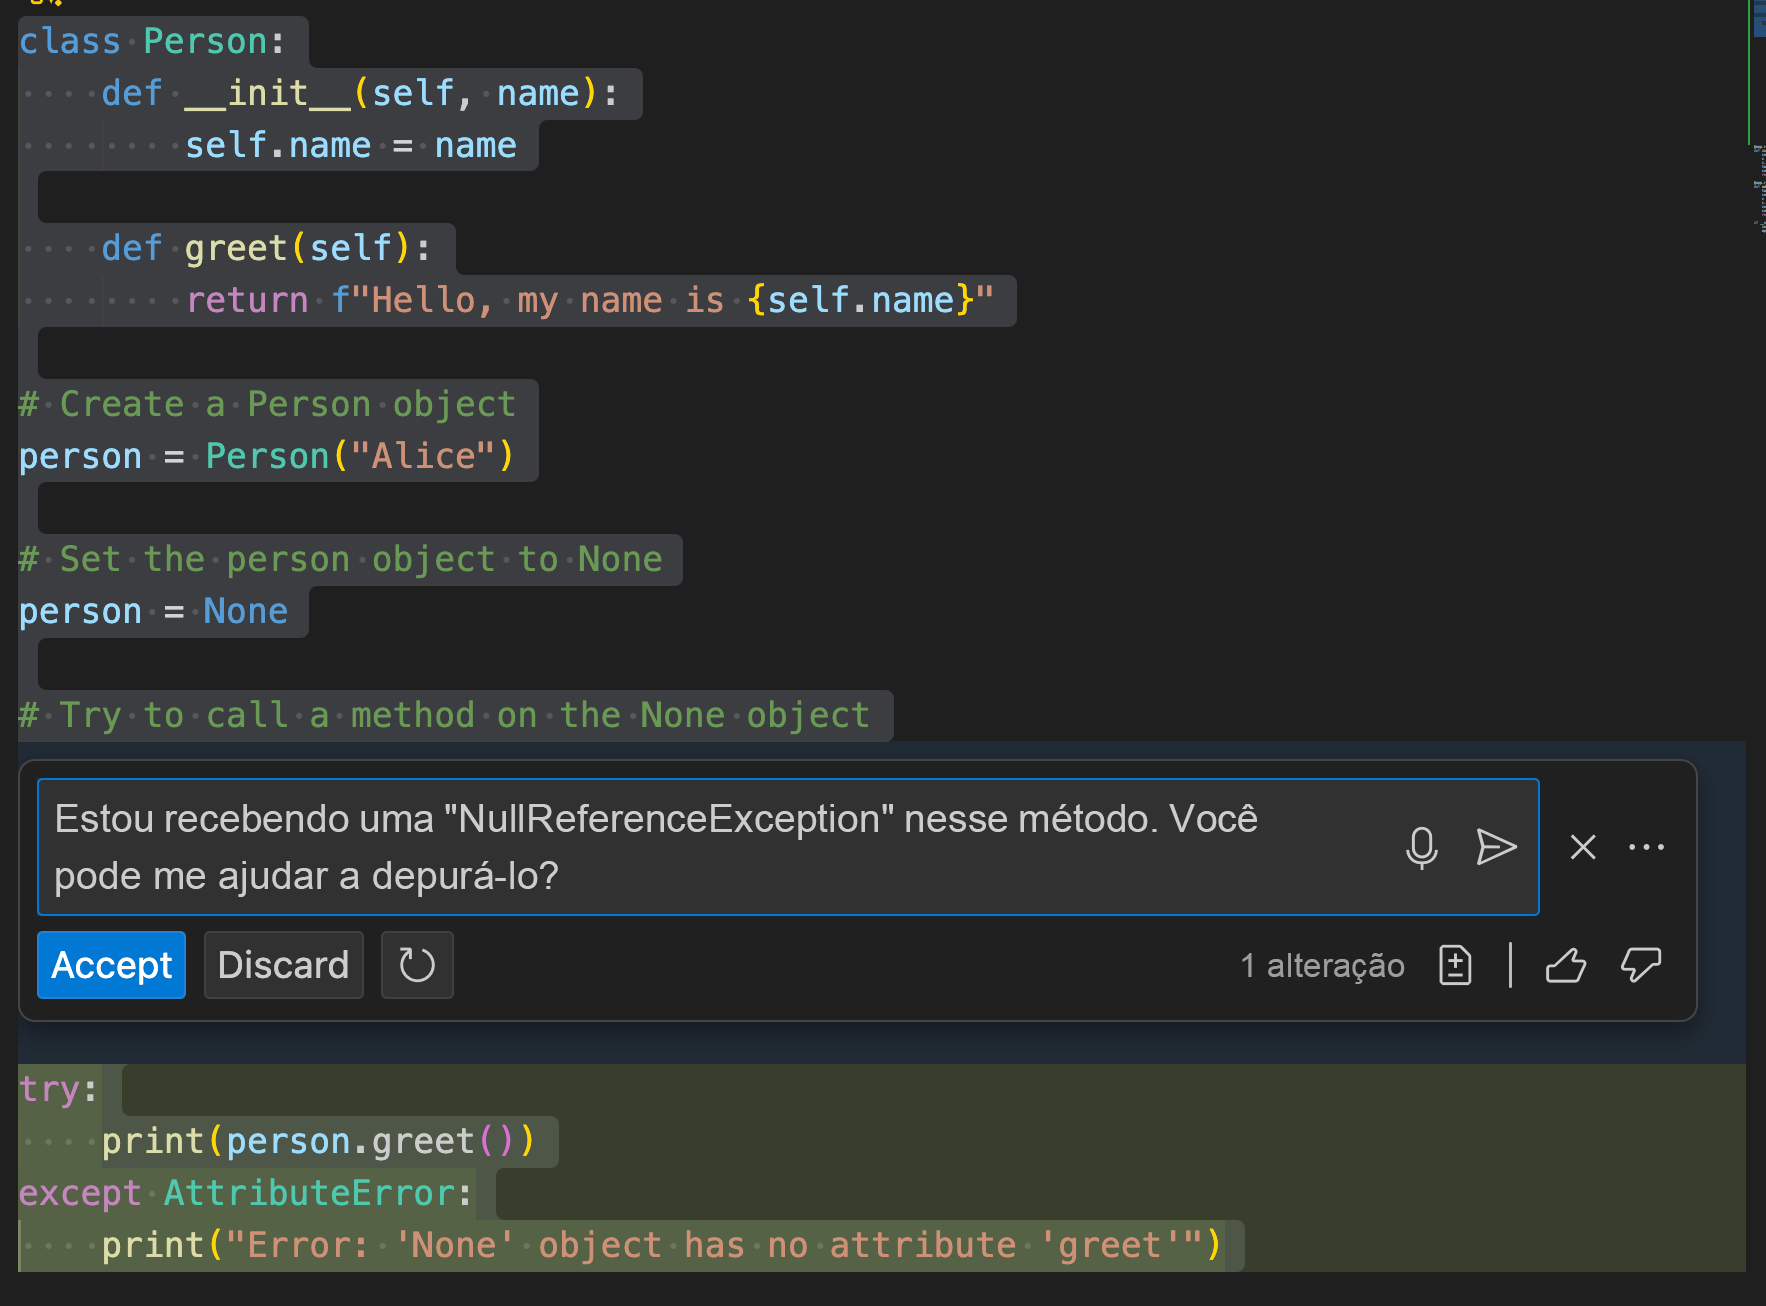Mark the response unhelpful with thumbs down
Image resolution: width=1766 pixels, height=1306 pixels.
(1641, 964)
